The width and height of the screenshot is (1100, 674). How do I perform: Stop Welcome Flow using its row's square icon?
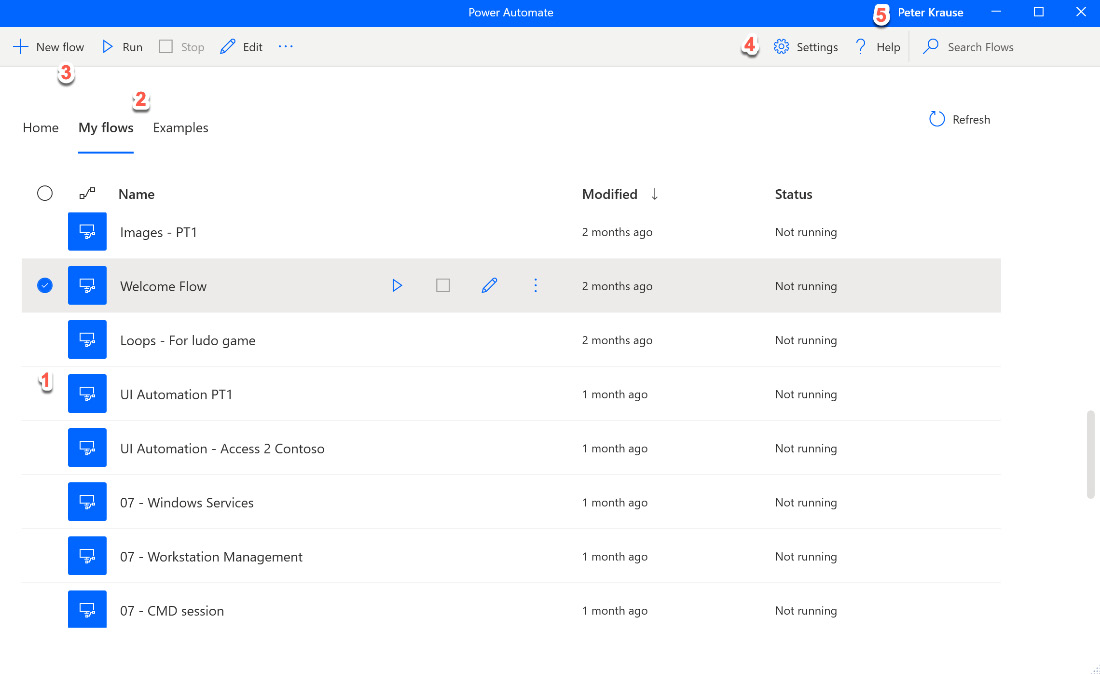coord(443,285)
